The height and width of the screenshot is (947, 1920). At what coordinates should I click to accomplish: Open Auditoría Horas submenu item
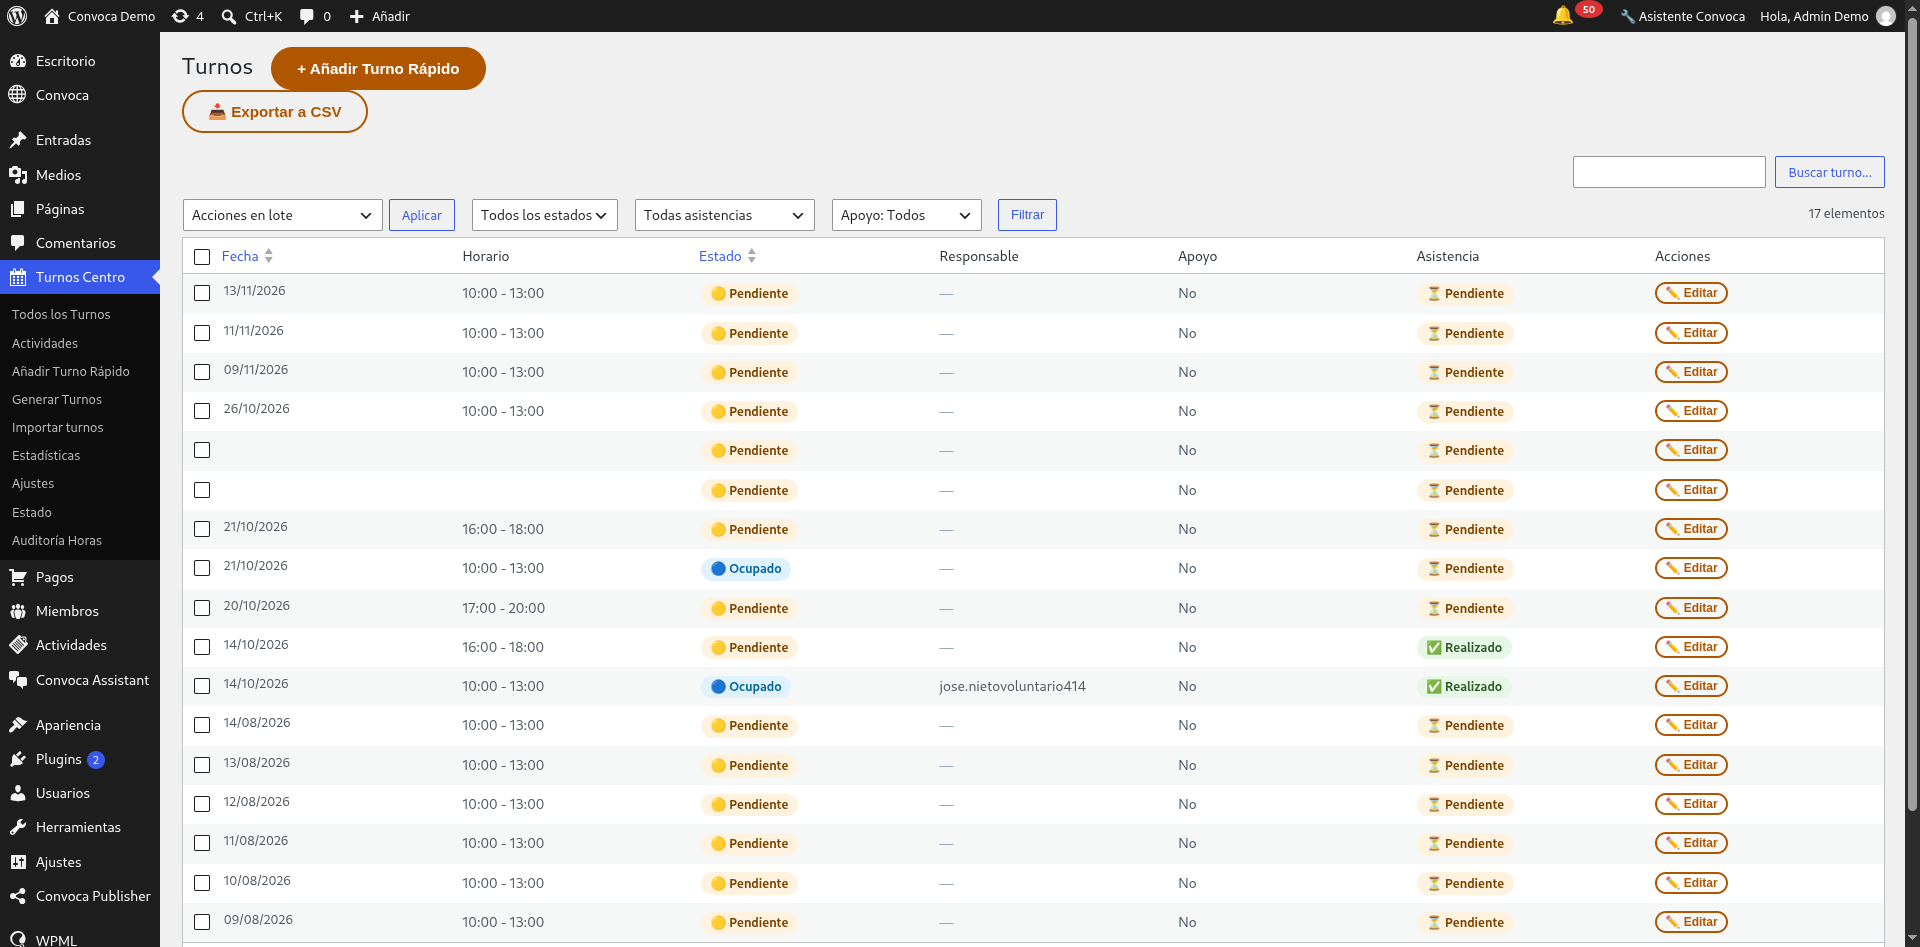pyautogui.click(x=57, y=540)
